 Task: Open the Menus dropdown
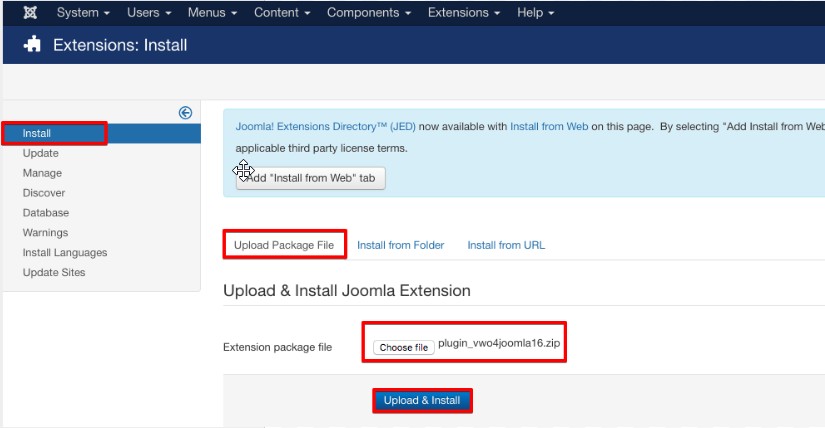coord(212,13)
